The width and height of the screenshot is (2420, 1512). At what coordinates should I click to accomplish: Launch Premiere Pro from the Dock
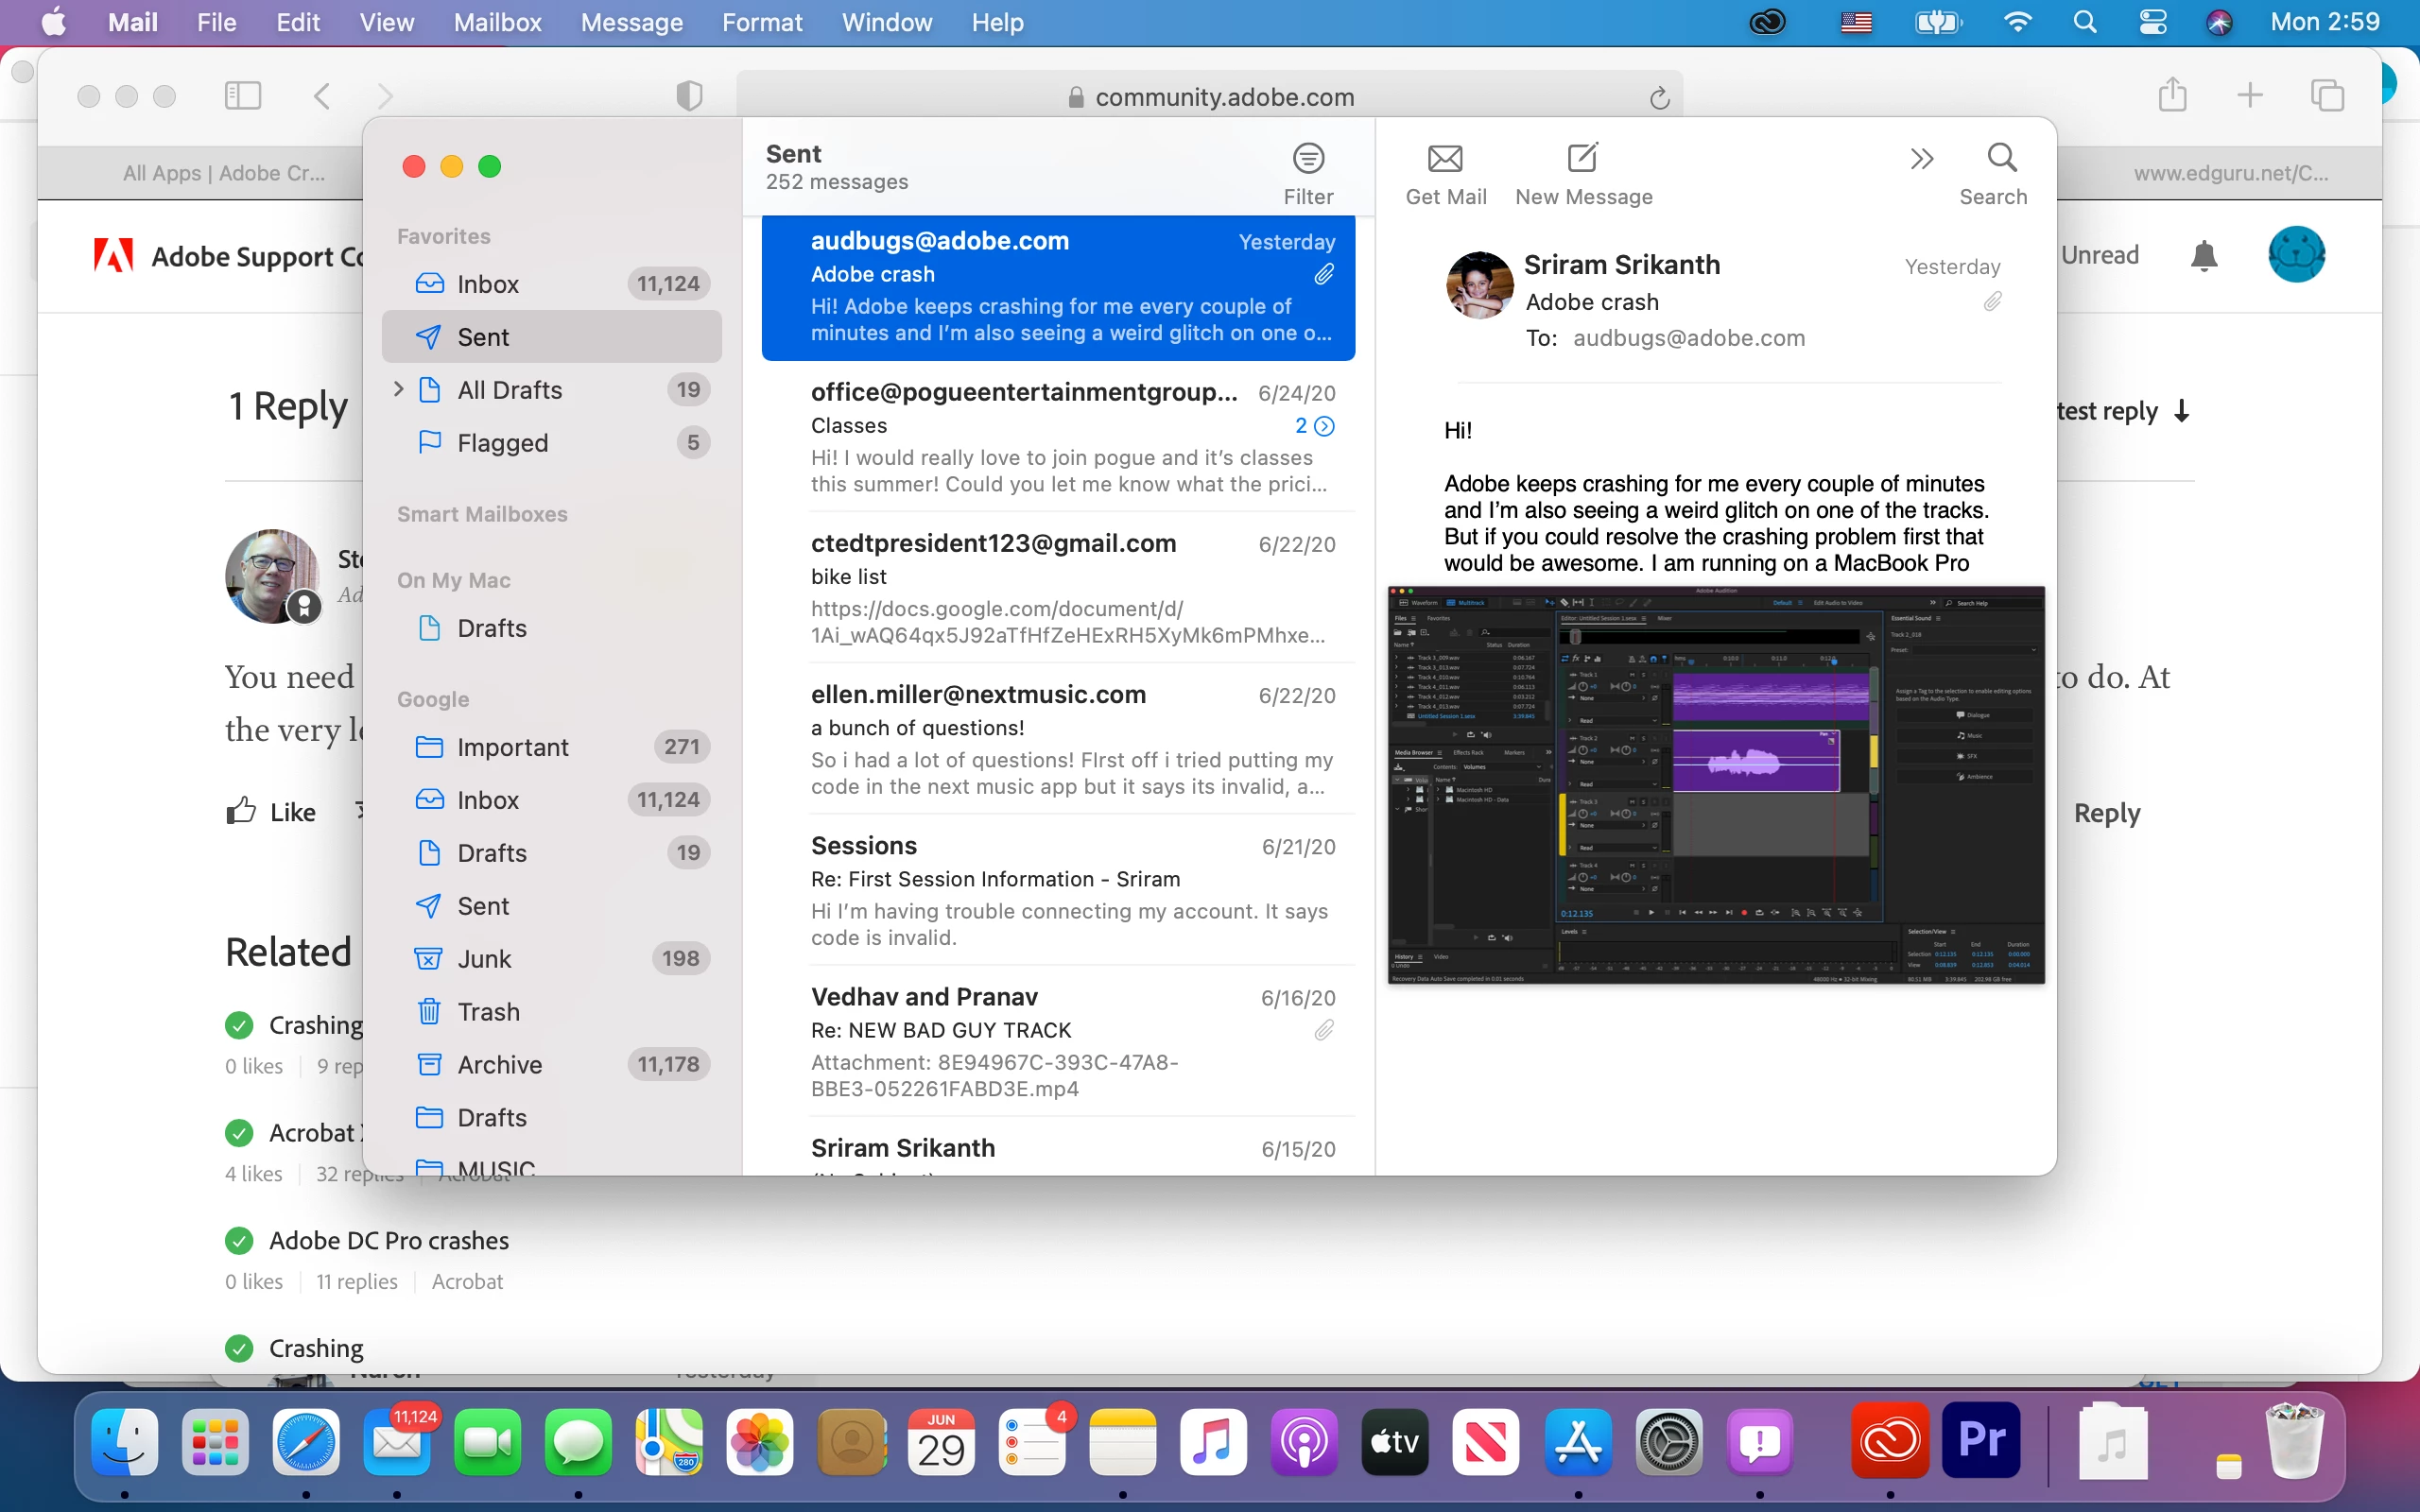tap(1980, 1441)
